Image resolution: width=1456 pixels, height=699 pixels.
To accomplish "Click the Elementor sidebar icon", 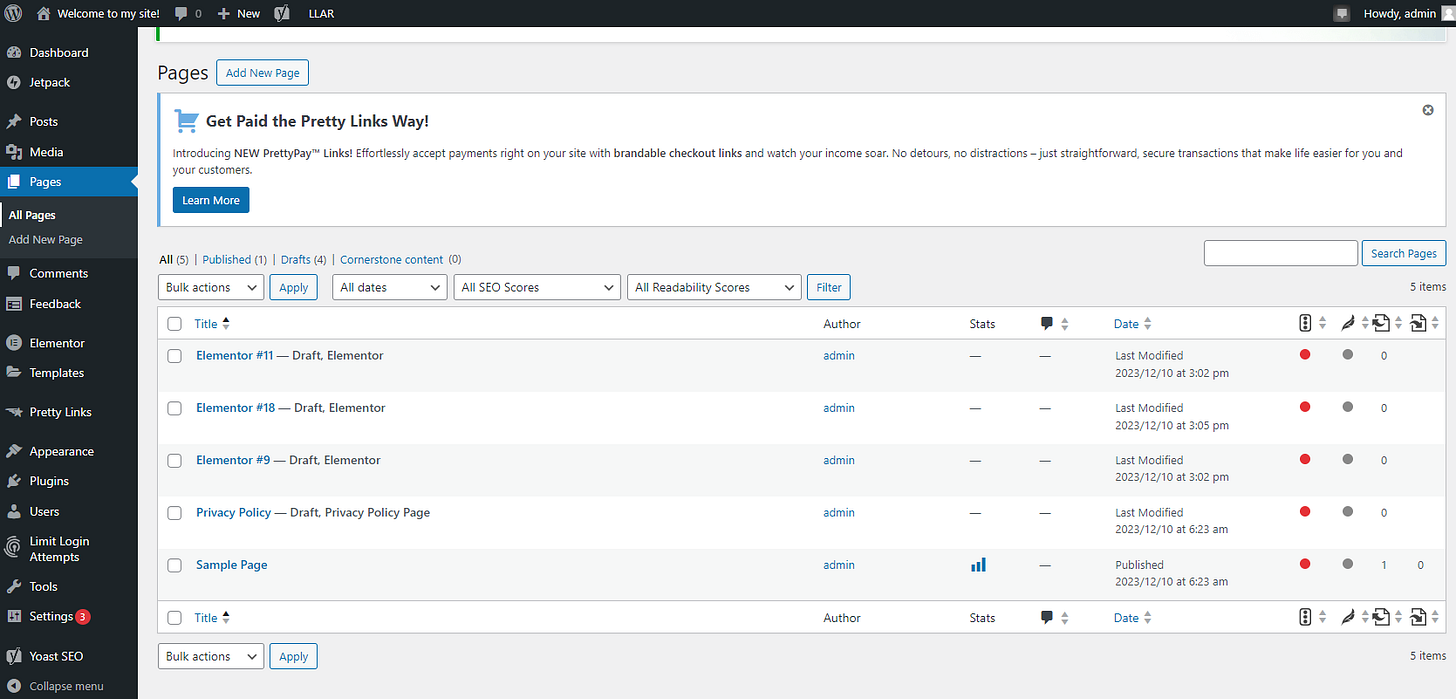I will [x=14, y=343].
